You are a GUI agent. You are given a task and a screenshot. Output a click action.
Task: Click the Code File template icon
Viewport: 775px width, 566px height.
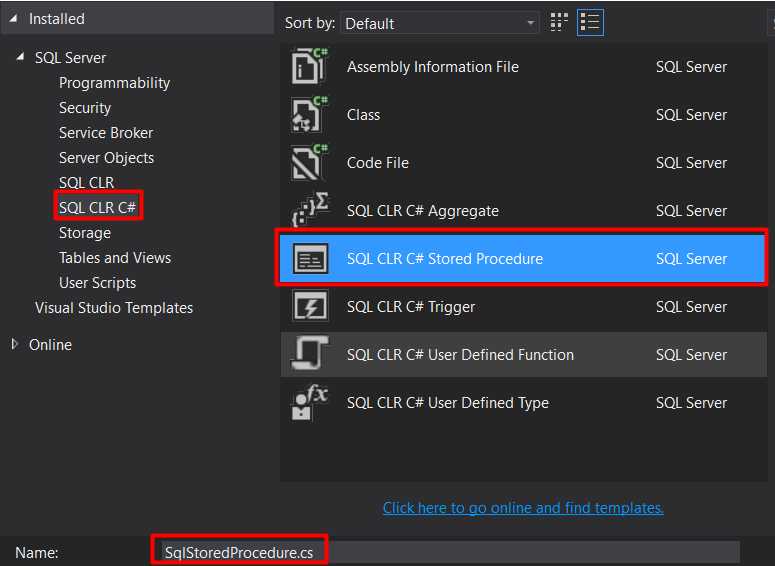tap(310, 162)
